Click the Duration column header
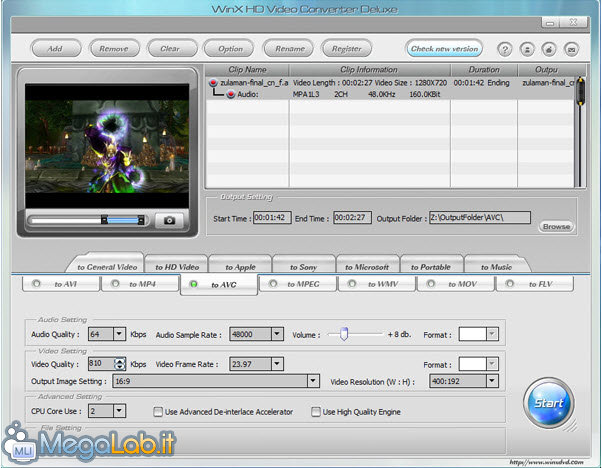Screen dimensions: 602x468 click(x=484, y=70)
